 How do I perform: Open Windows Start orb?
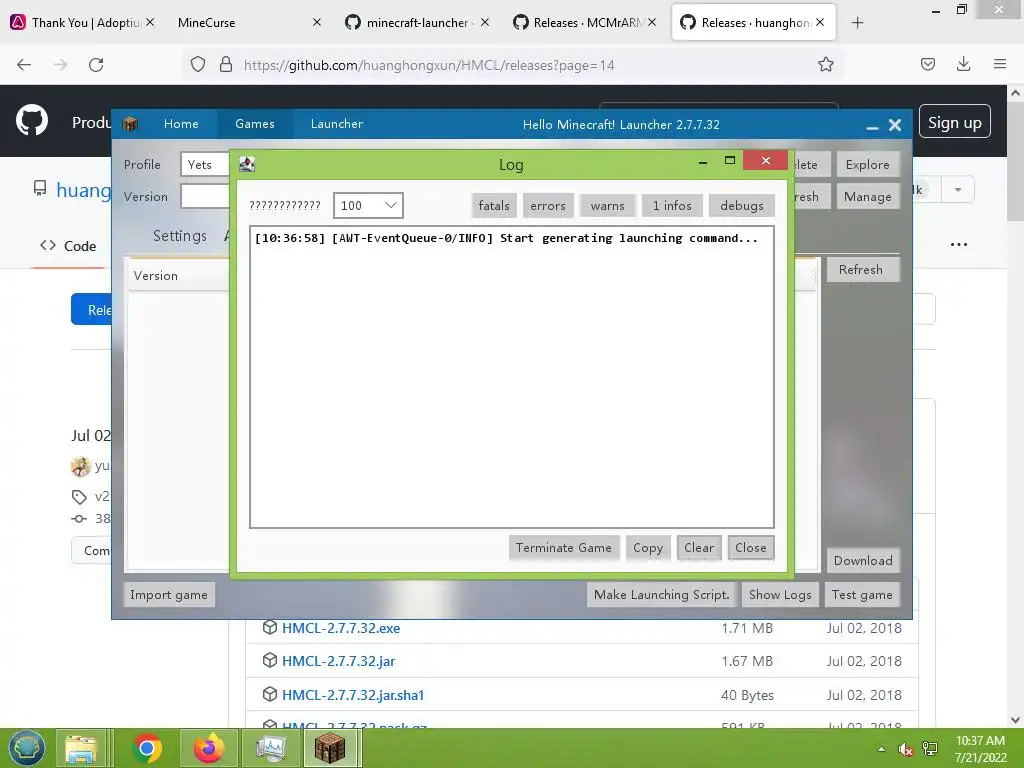[26, 748]
